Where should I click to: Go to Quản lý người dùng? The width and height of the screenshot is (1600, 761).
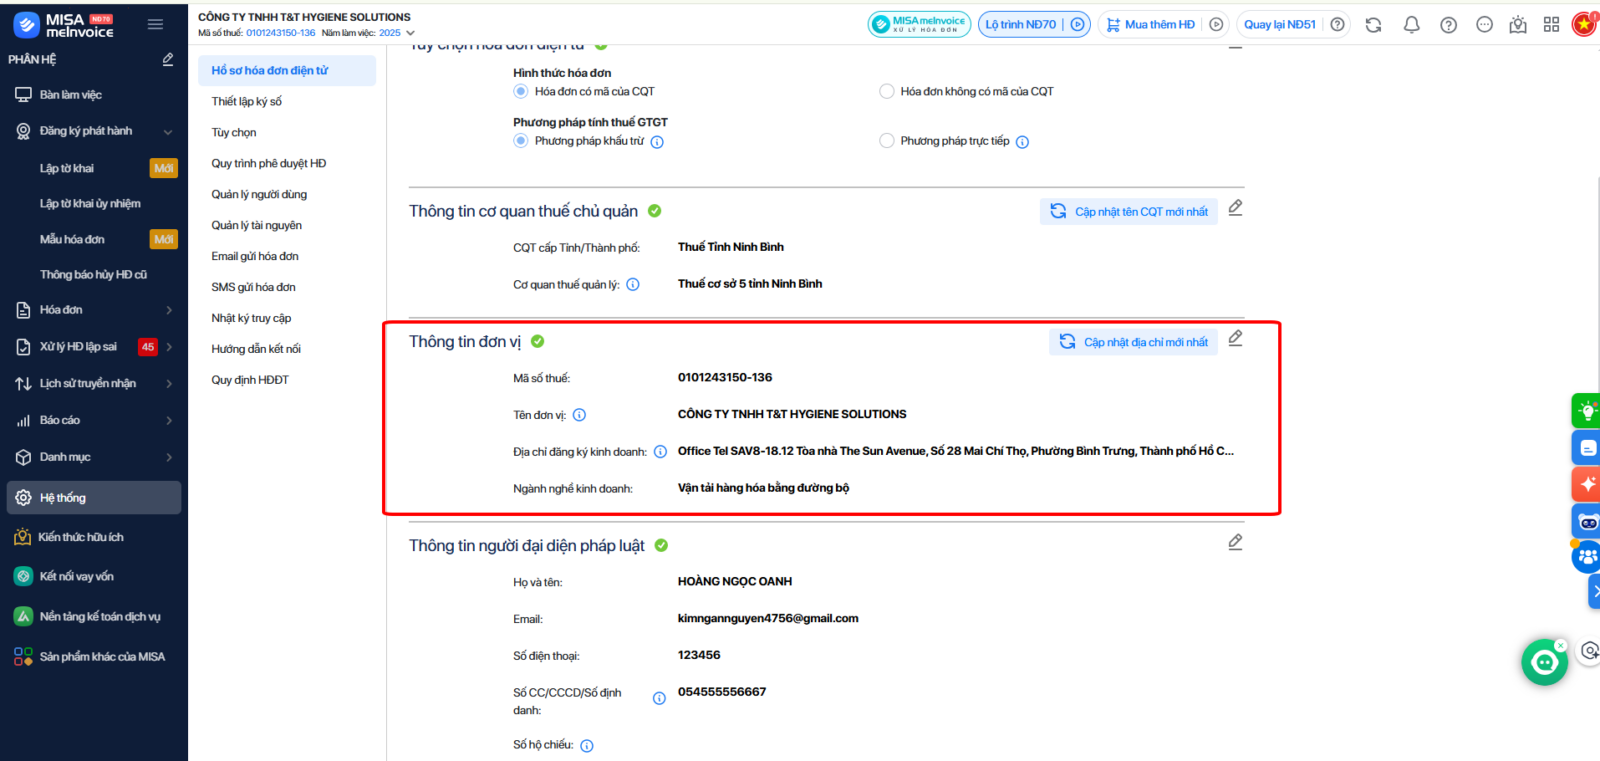tap(259, 195)
